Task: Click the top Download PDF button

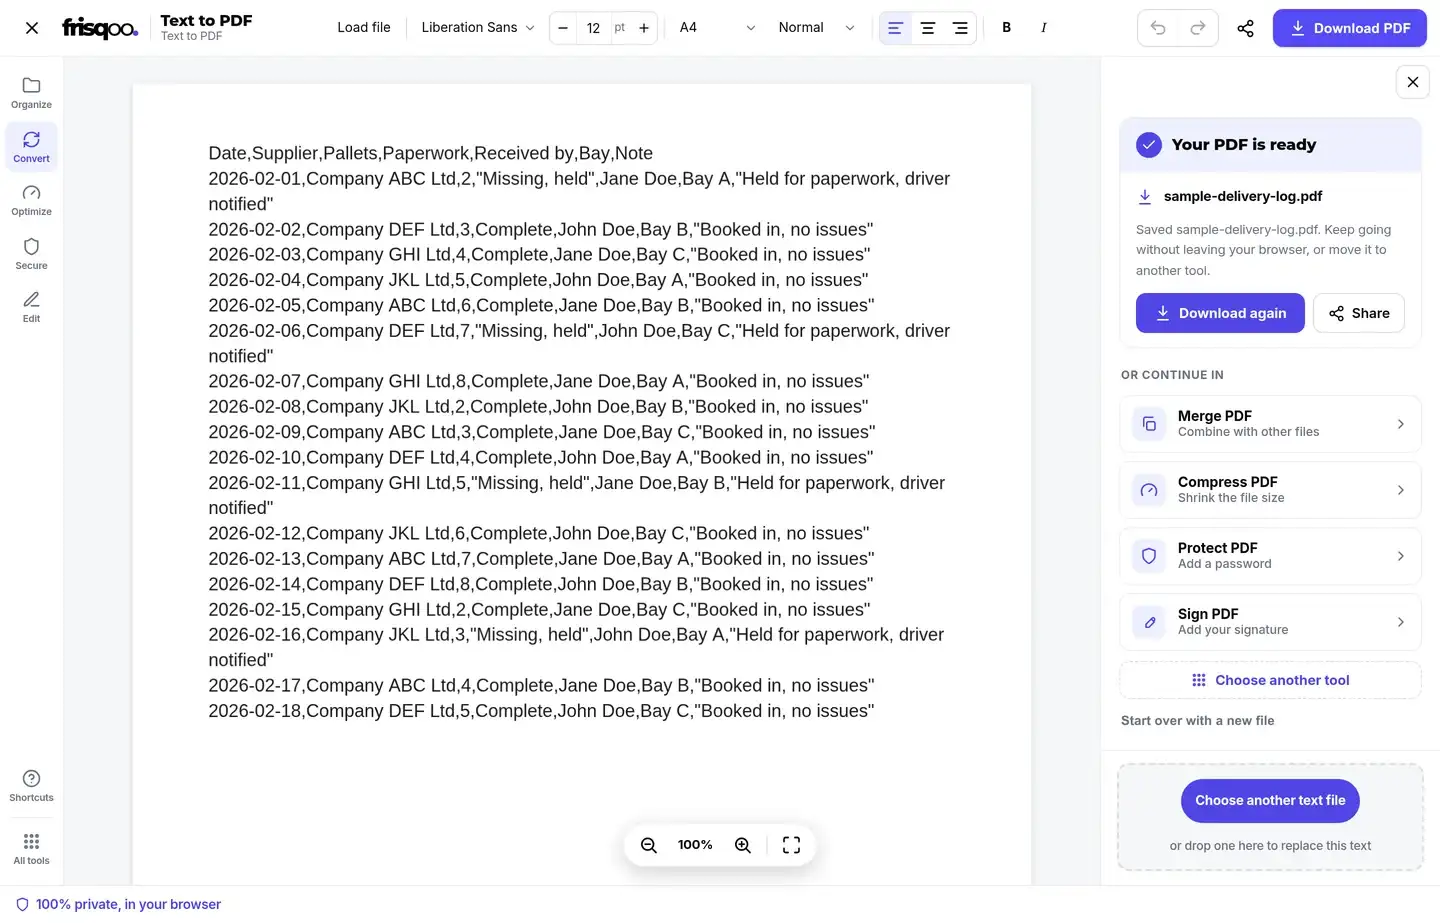Action: click(x=1349, y=28)
